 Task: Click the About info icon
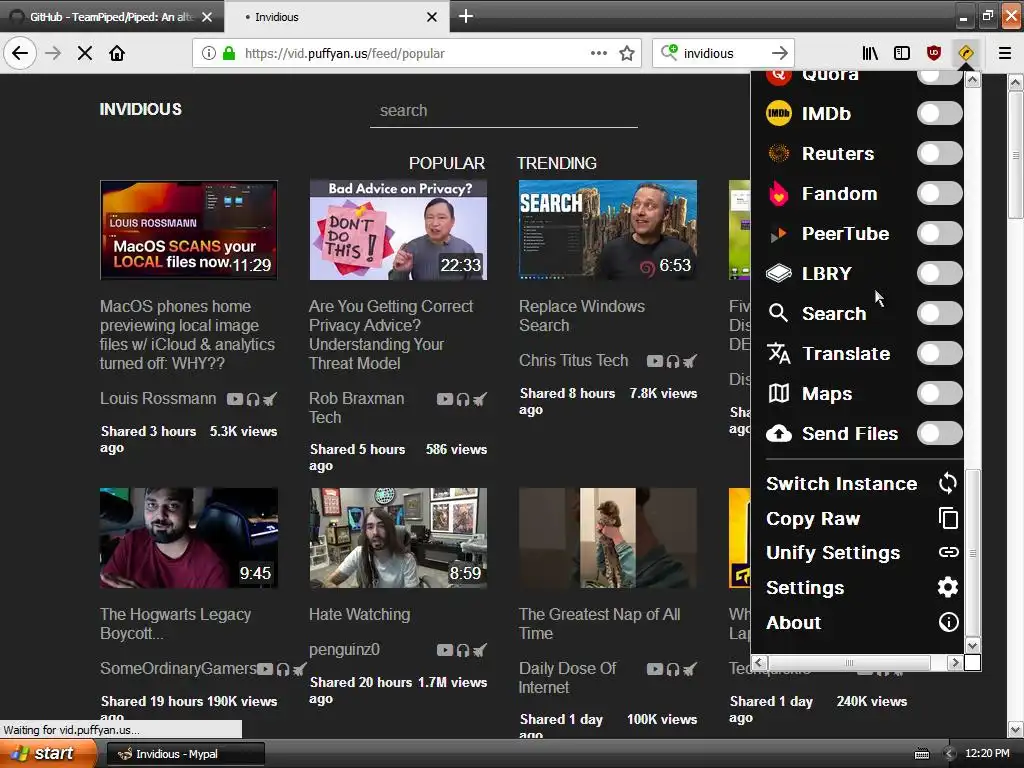(x=948, y=622)
